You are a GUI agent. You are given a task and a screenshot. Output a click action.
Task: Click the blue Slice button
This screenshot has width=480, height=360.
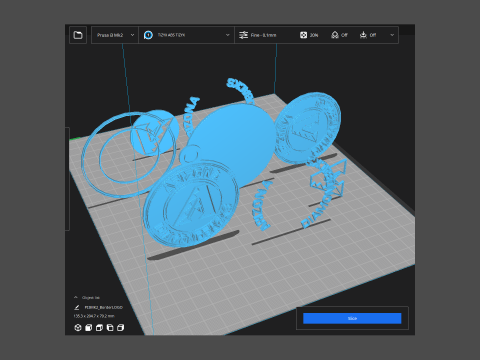(x=352, y=318)
